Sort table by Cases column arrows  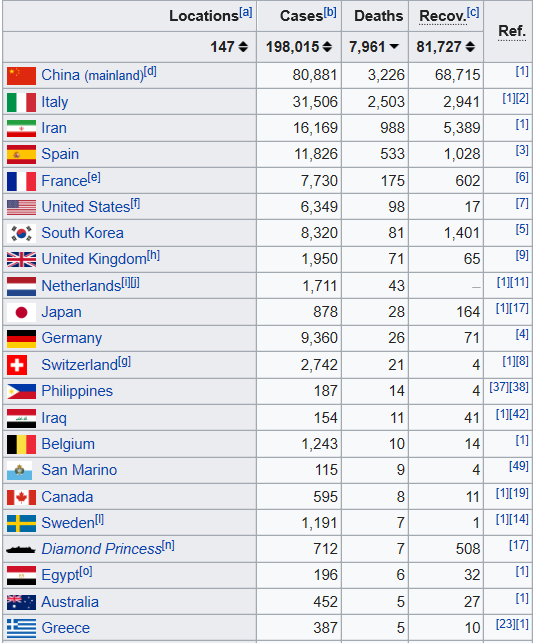327,47
